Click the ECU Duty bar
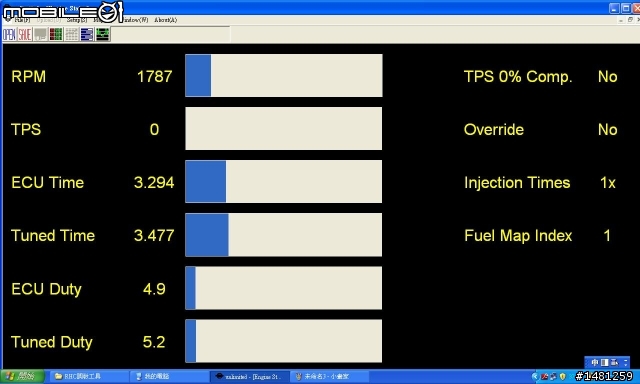 [284, 288]
